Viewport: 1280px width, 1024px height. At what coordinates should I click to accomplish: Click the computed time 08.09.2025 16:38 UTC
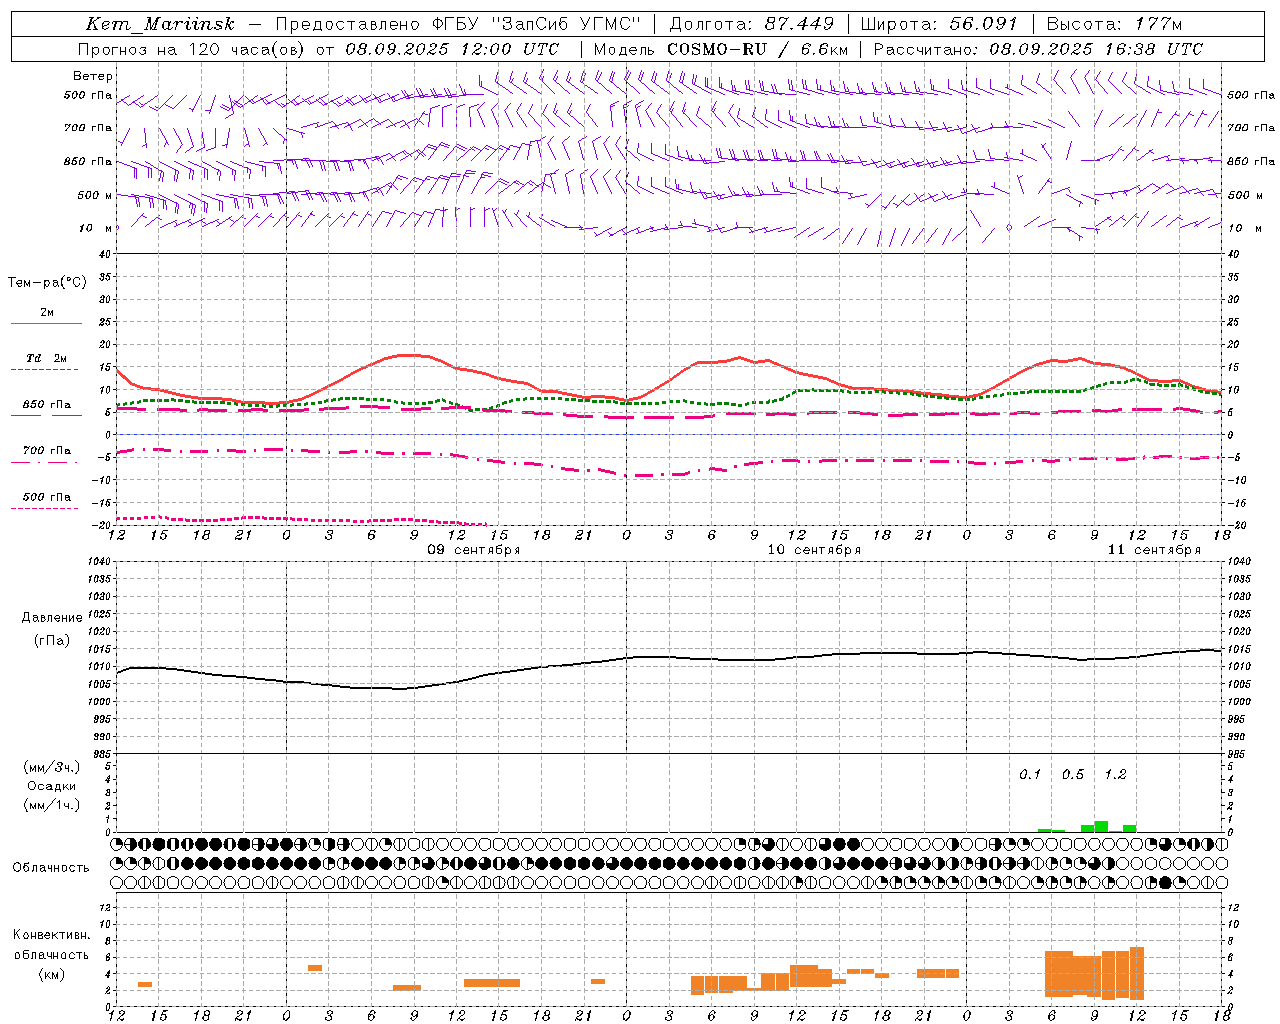[x=1096, y=49]
